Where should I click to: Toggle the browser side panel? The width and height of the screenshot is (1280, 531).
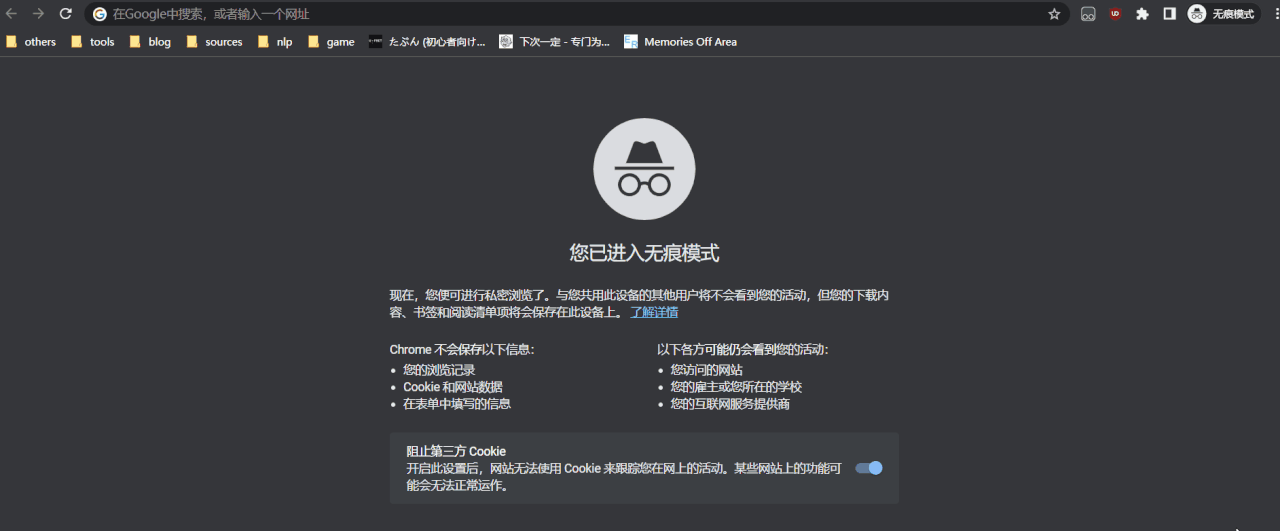click(1169, 14)
